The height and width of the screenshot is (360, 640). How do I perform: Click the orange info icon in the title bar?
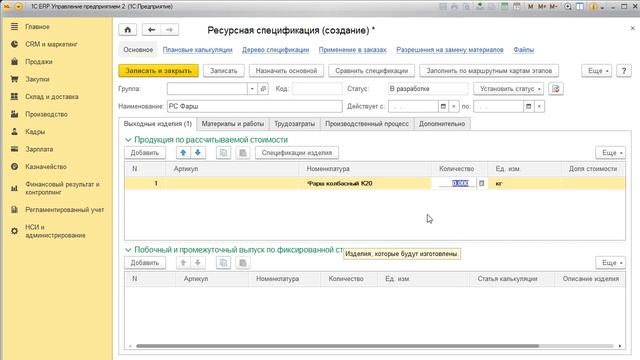pyautogui.click(x=594, y=7)
